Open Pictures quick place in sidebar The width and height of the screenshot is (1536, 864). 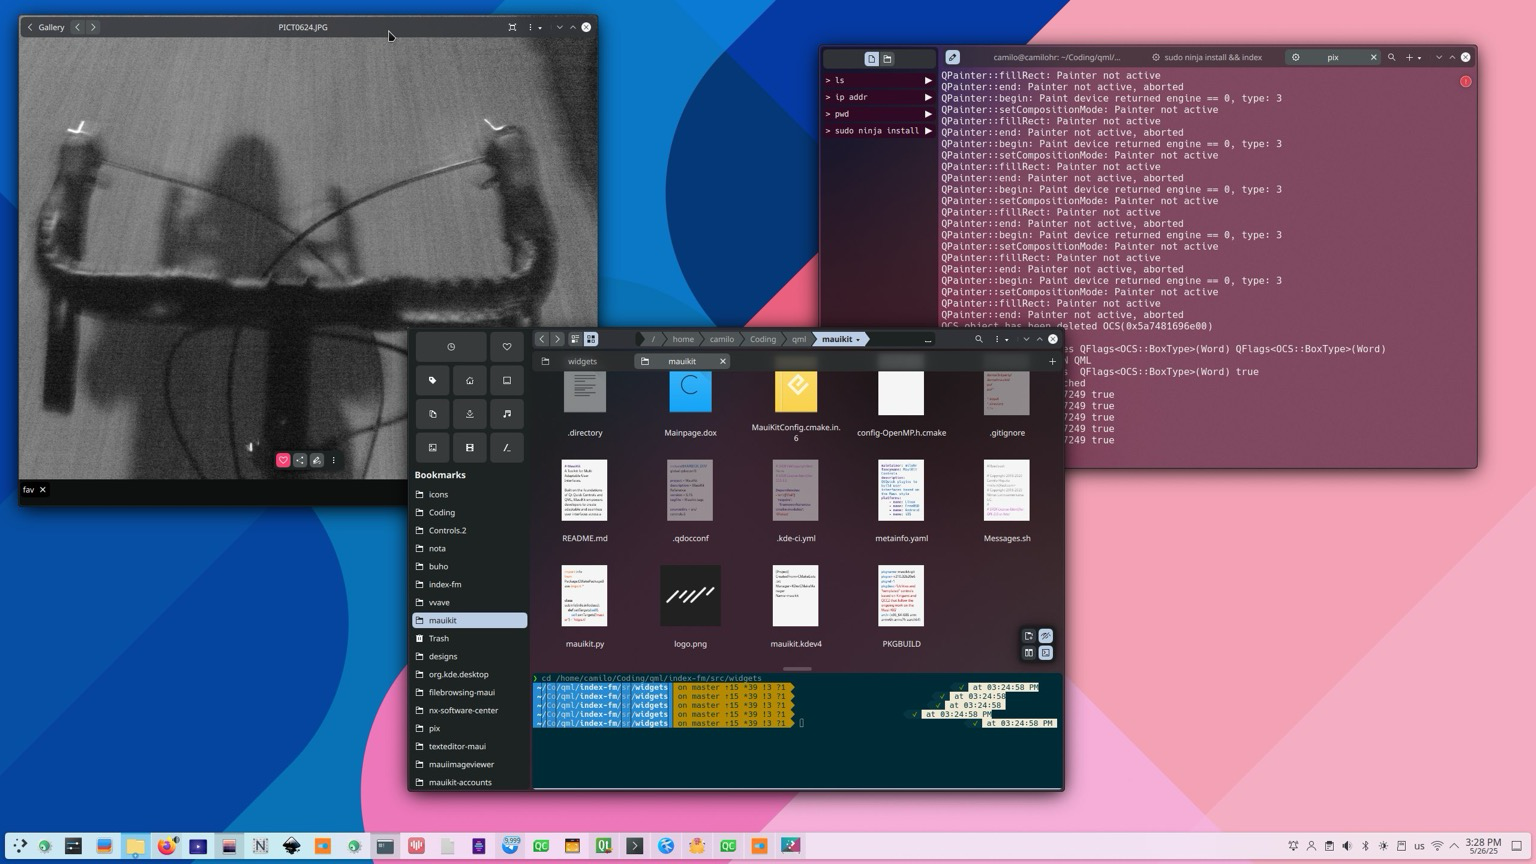pos(433,448)
